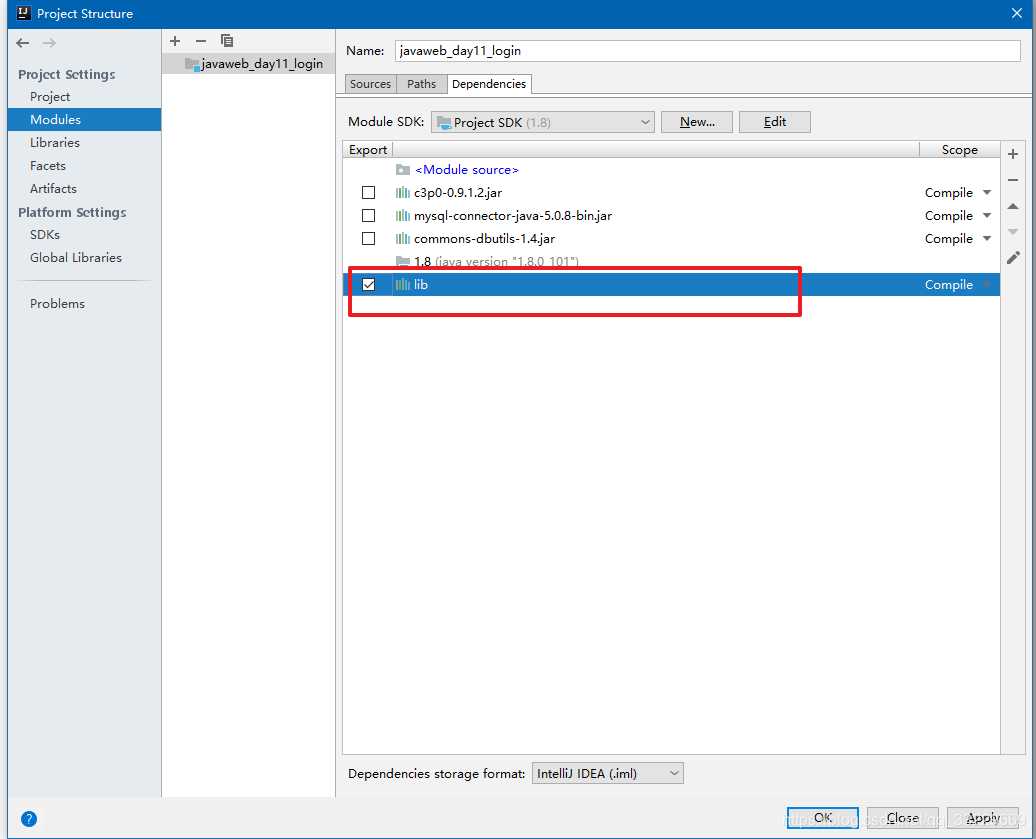Add a new module with plus icon
This screenshot has height=839, width=1036.
point(175,41)
